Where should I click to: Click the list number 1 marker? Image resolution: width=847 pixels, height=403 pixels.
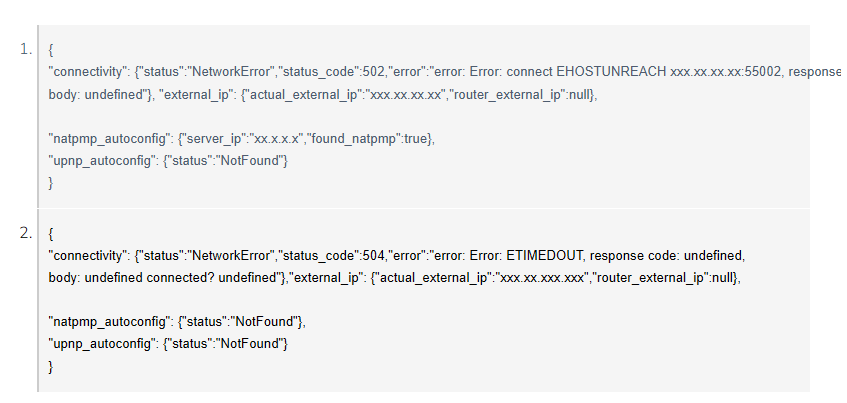click(26, 50)
